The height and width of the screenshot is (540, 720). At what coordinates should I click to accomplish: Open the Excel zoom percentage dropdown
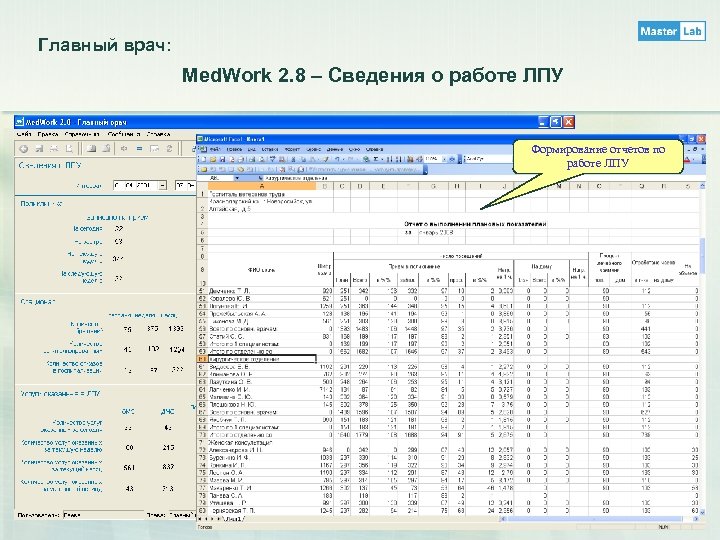pos(444,159)
